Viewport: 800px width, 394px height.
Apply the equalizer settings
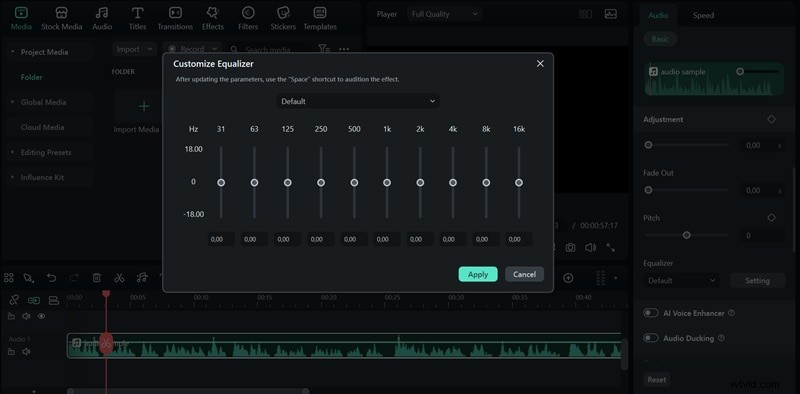pos(478,274)
